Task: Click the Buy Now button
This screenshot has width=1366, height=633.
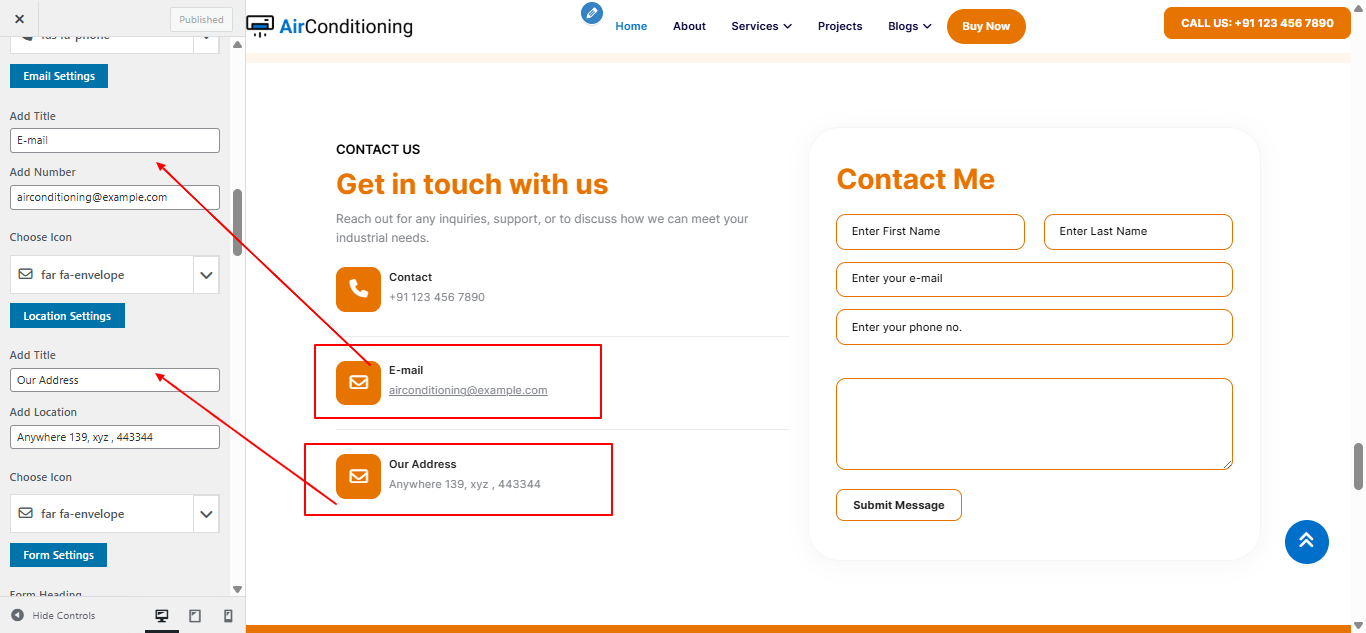Action: 986,26
